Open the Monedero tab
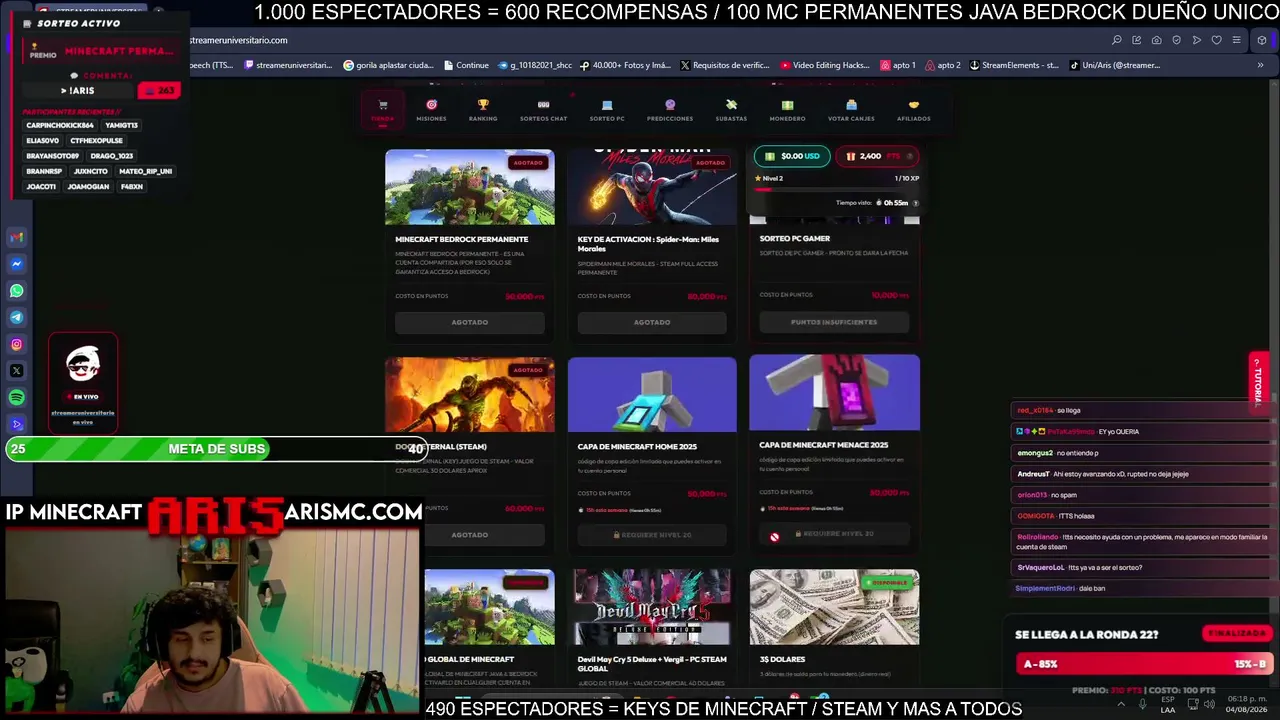This screenshot has height=720, width=1280. (787, 110)
